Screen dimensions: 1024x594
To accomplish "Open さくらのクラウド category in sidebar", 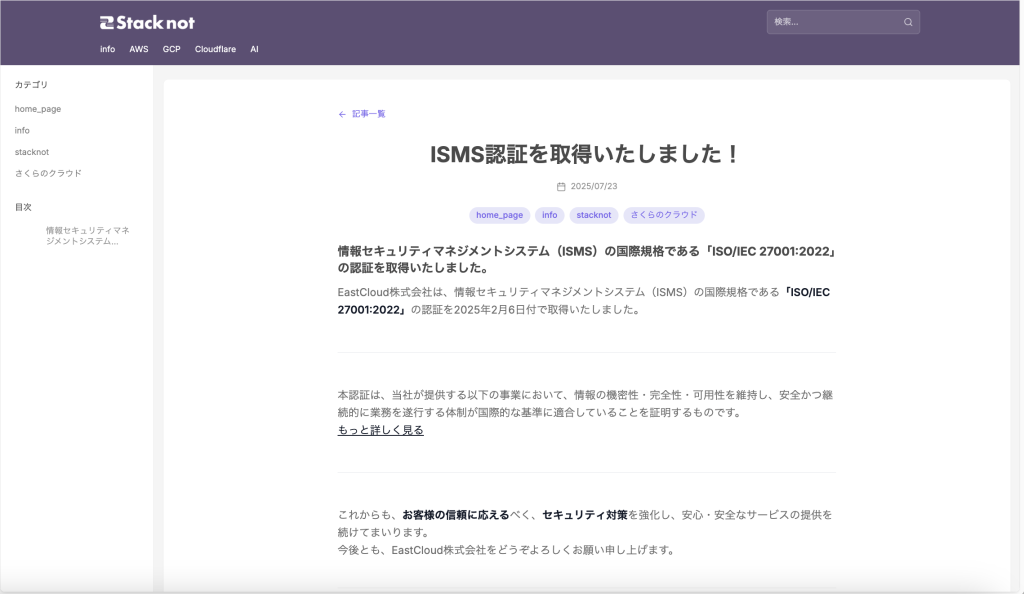I will [48, 173].
